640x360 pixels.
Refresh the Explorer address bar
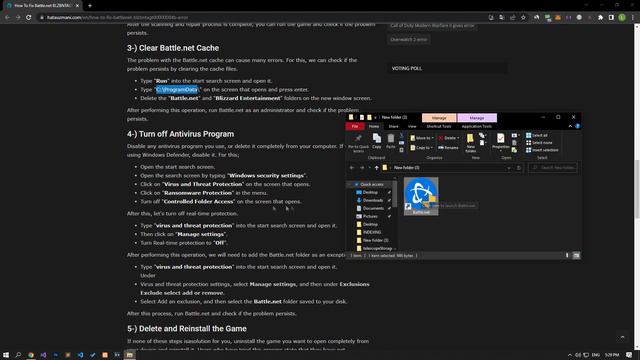point(518,168)
